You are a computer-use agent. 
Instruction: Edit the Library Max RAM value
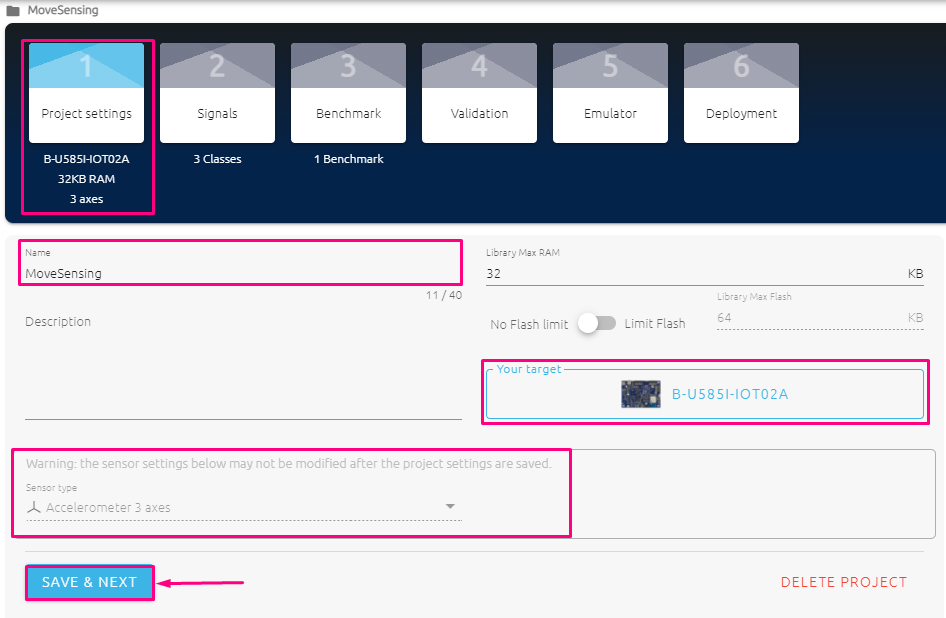(705, 273)
